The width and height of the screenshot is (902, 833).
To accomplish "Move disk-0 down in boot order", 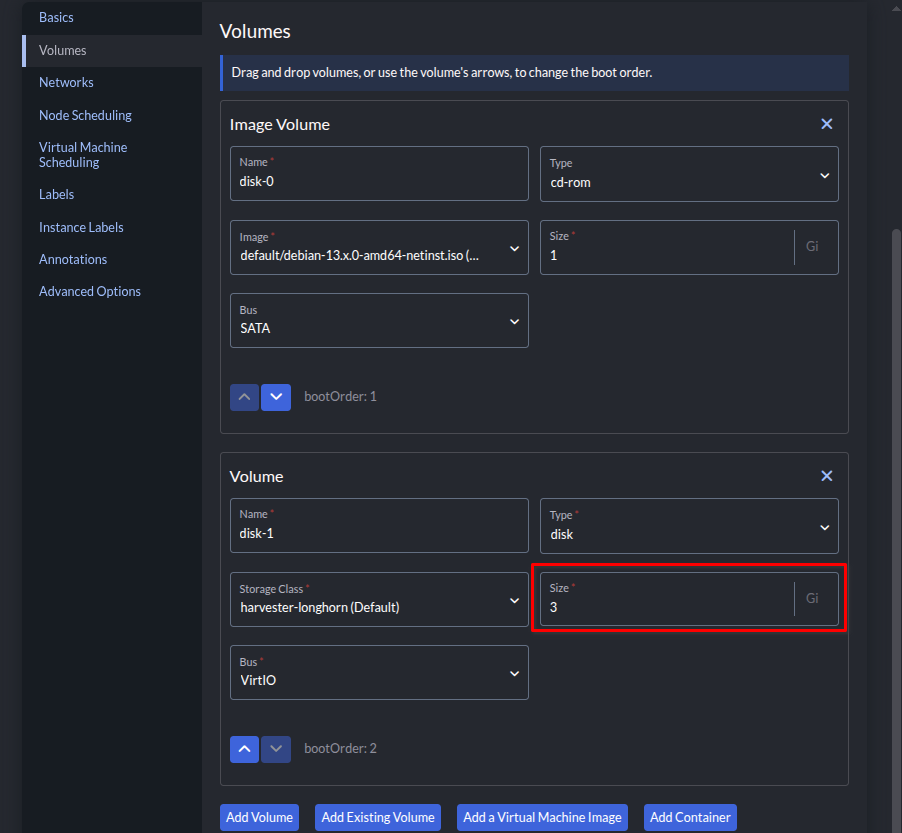I will (276, 397).
